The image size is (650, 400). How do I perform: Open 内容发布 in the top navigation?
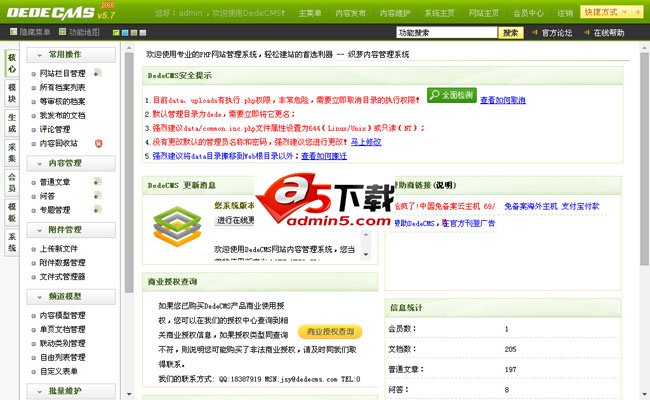350,13
